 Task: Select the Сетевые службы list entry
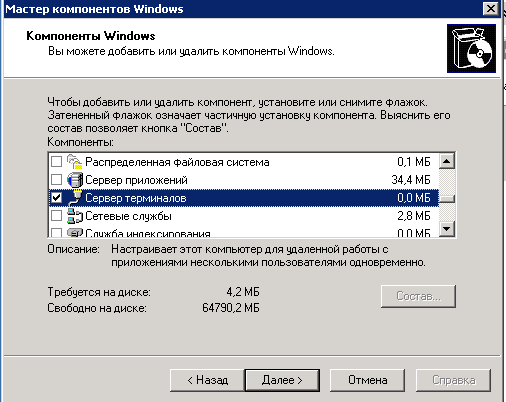click(244, 216)
